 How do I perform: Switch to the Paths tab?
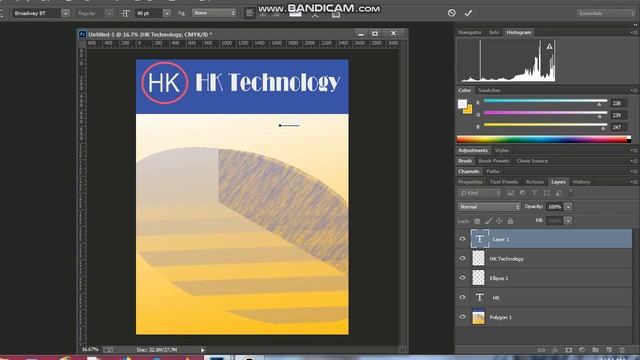click(493, 171)
